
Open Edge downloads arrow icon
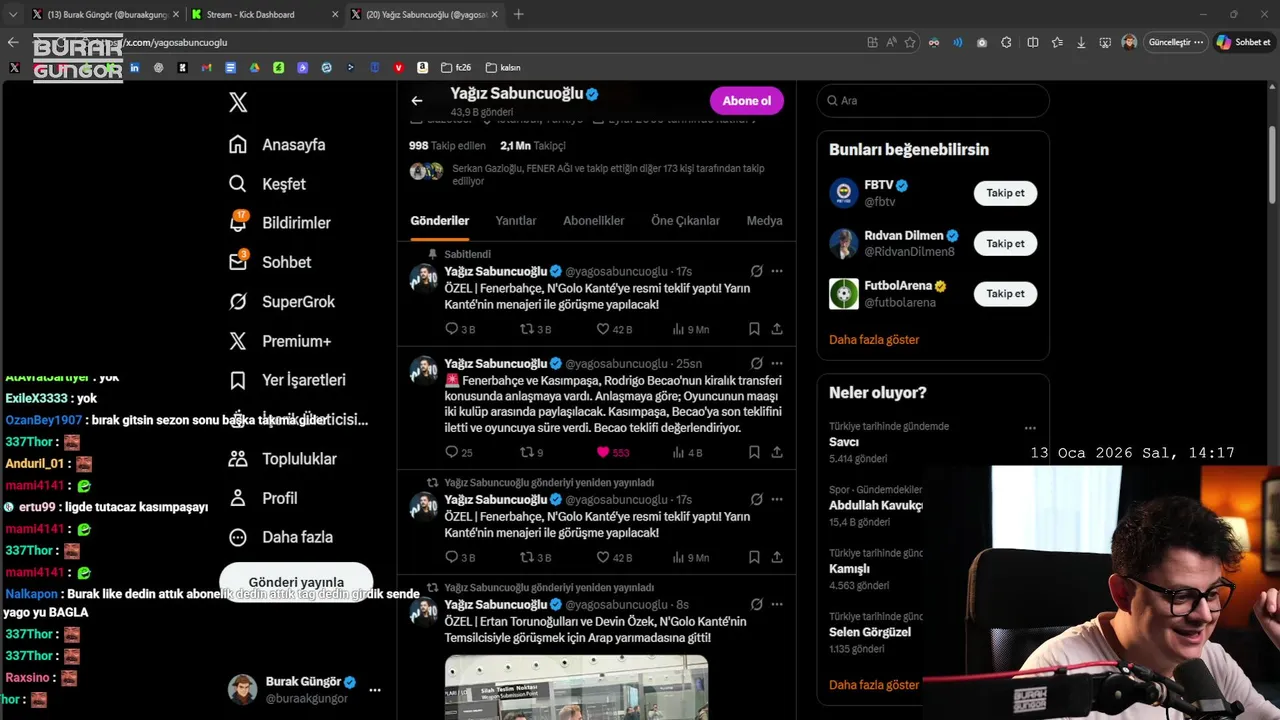[1081, 42]
